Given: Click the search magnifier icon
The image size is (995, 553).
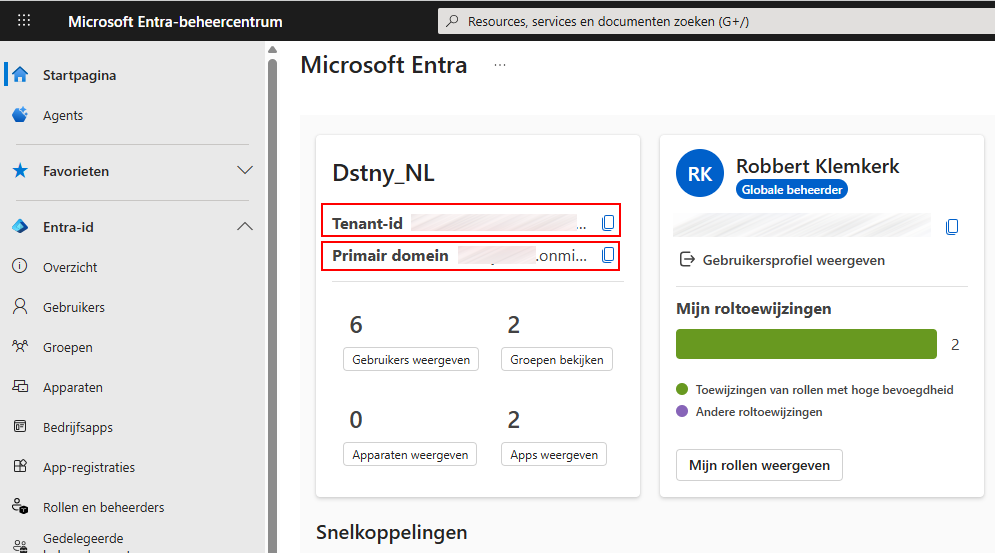Looking at the screenshot, I should click(452, 21).
